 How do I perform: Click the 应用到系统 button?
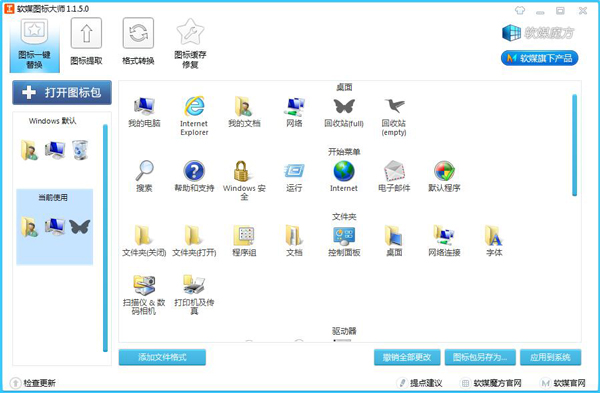[x=550, y=357]
